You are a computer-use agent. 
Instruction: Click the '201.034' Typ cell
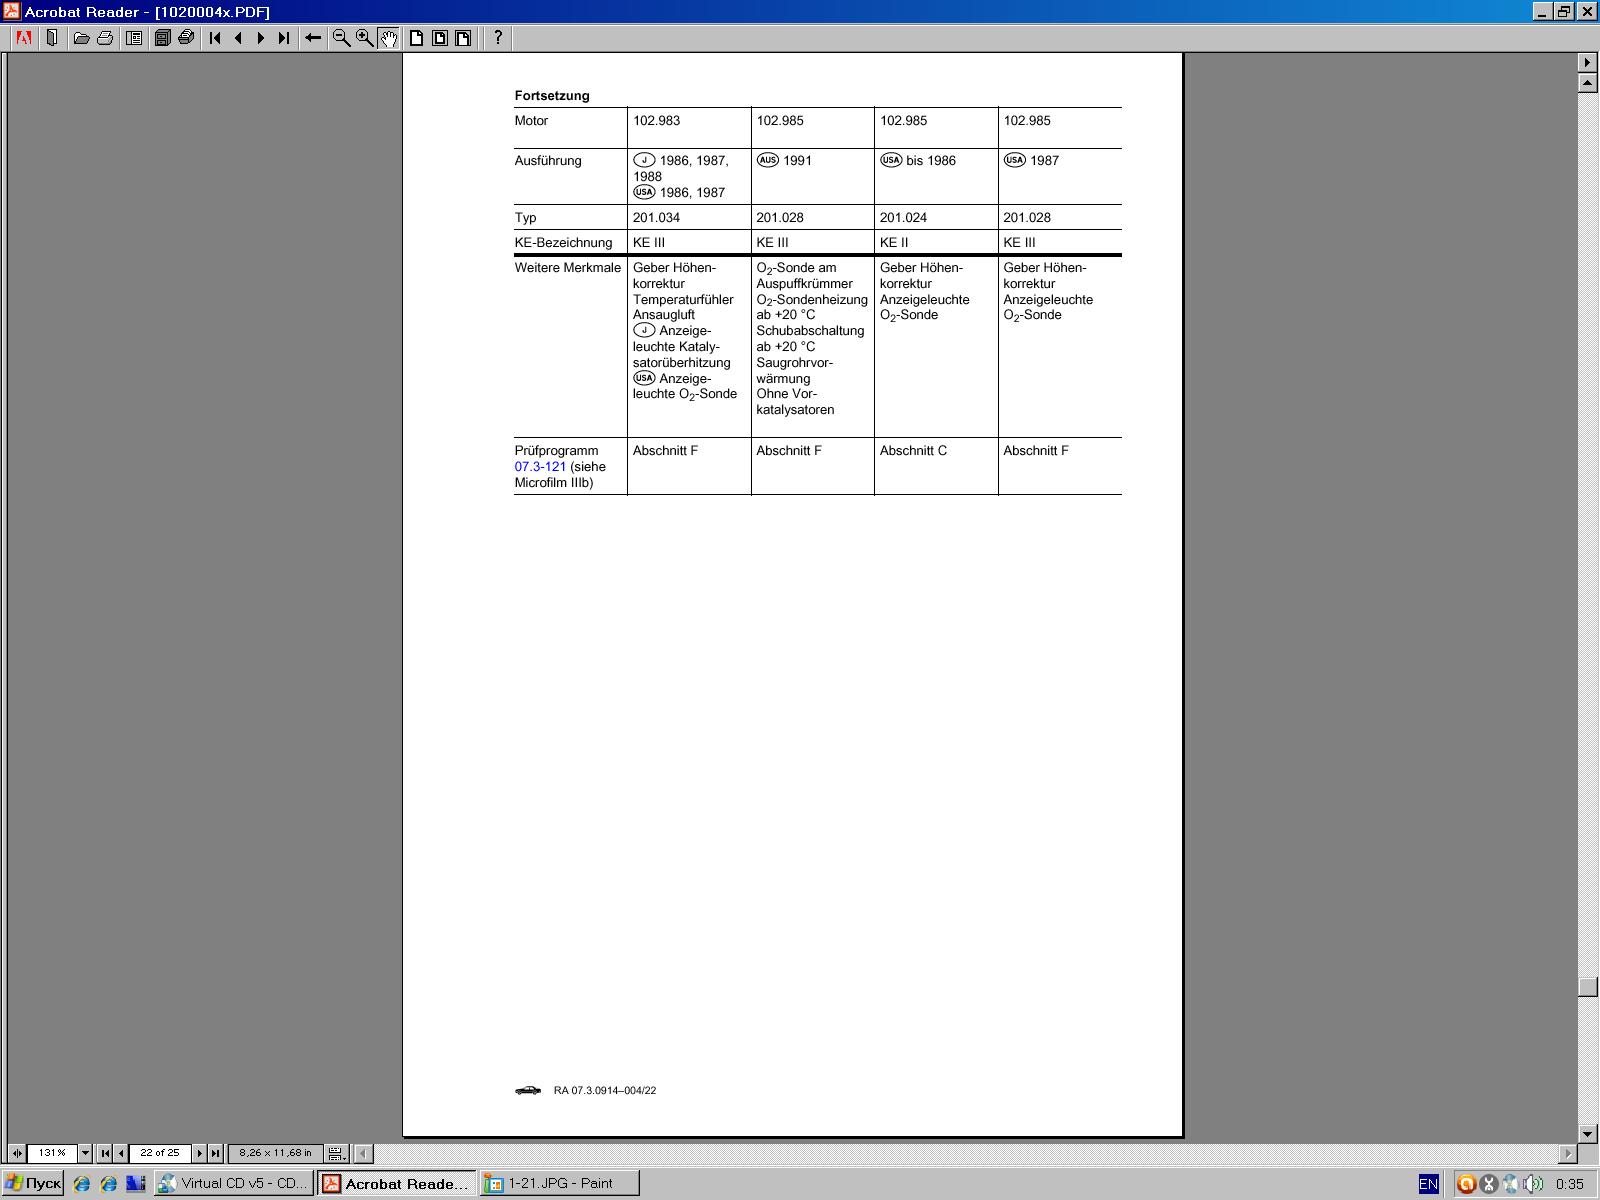[x=689, y=217]
